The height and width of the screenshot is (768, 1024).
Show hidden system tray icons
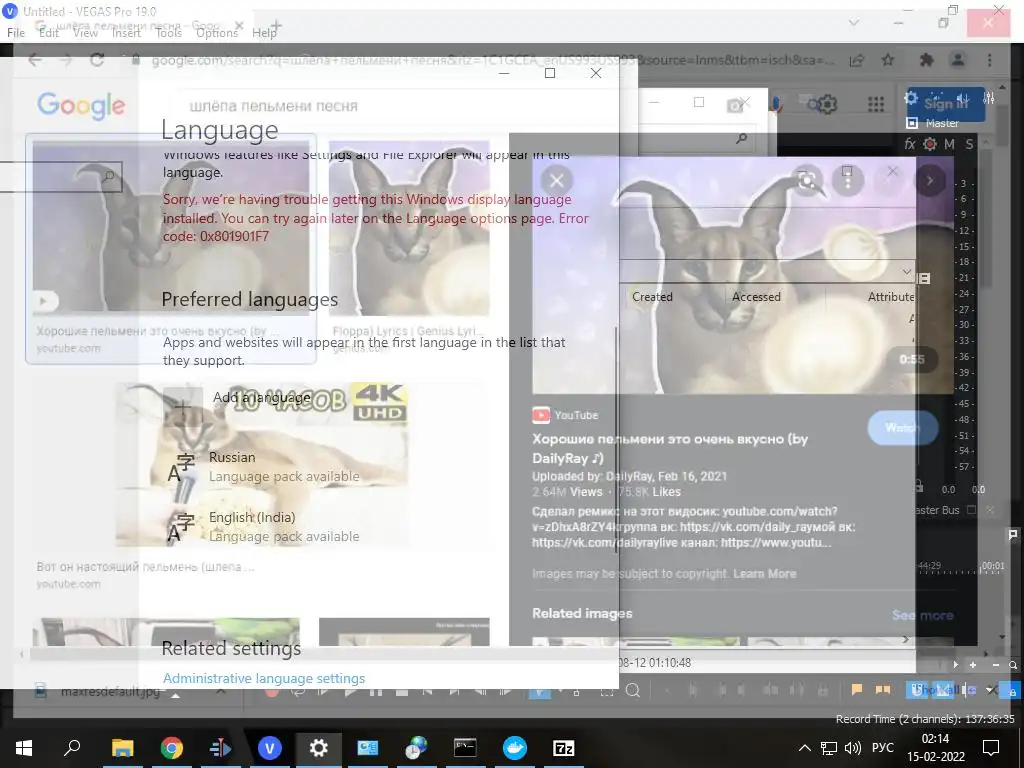click(805, 748)
